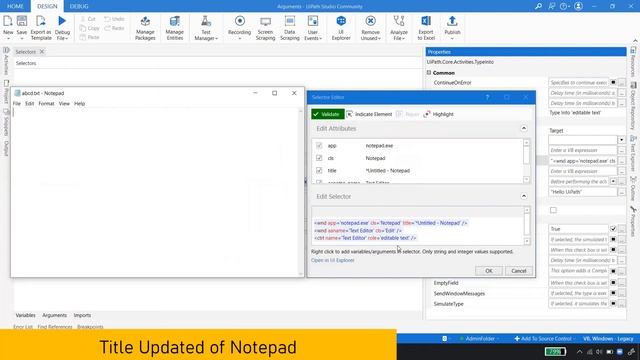The height and width of the screenshot is (360, 640).
Task: Open the Target combo box dropdown
Action: pos(621,140)
